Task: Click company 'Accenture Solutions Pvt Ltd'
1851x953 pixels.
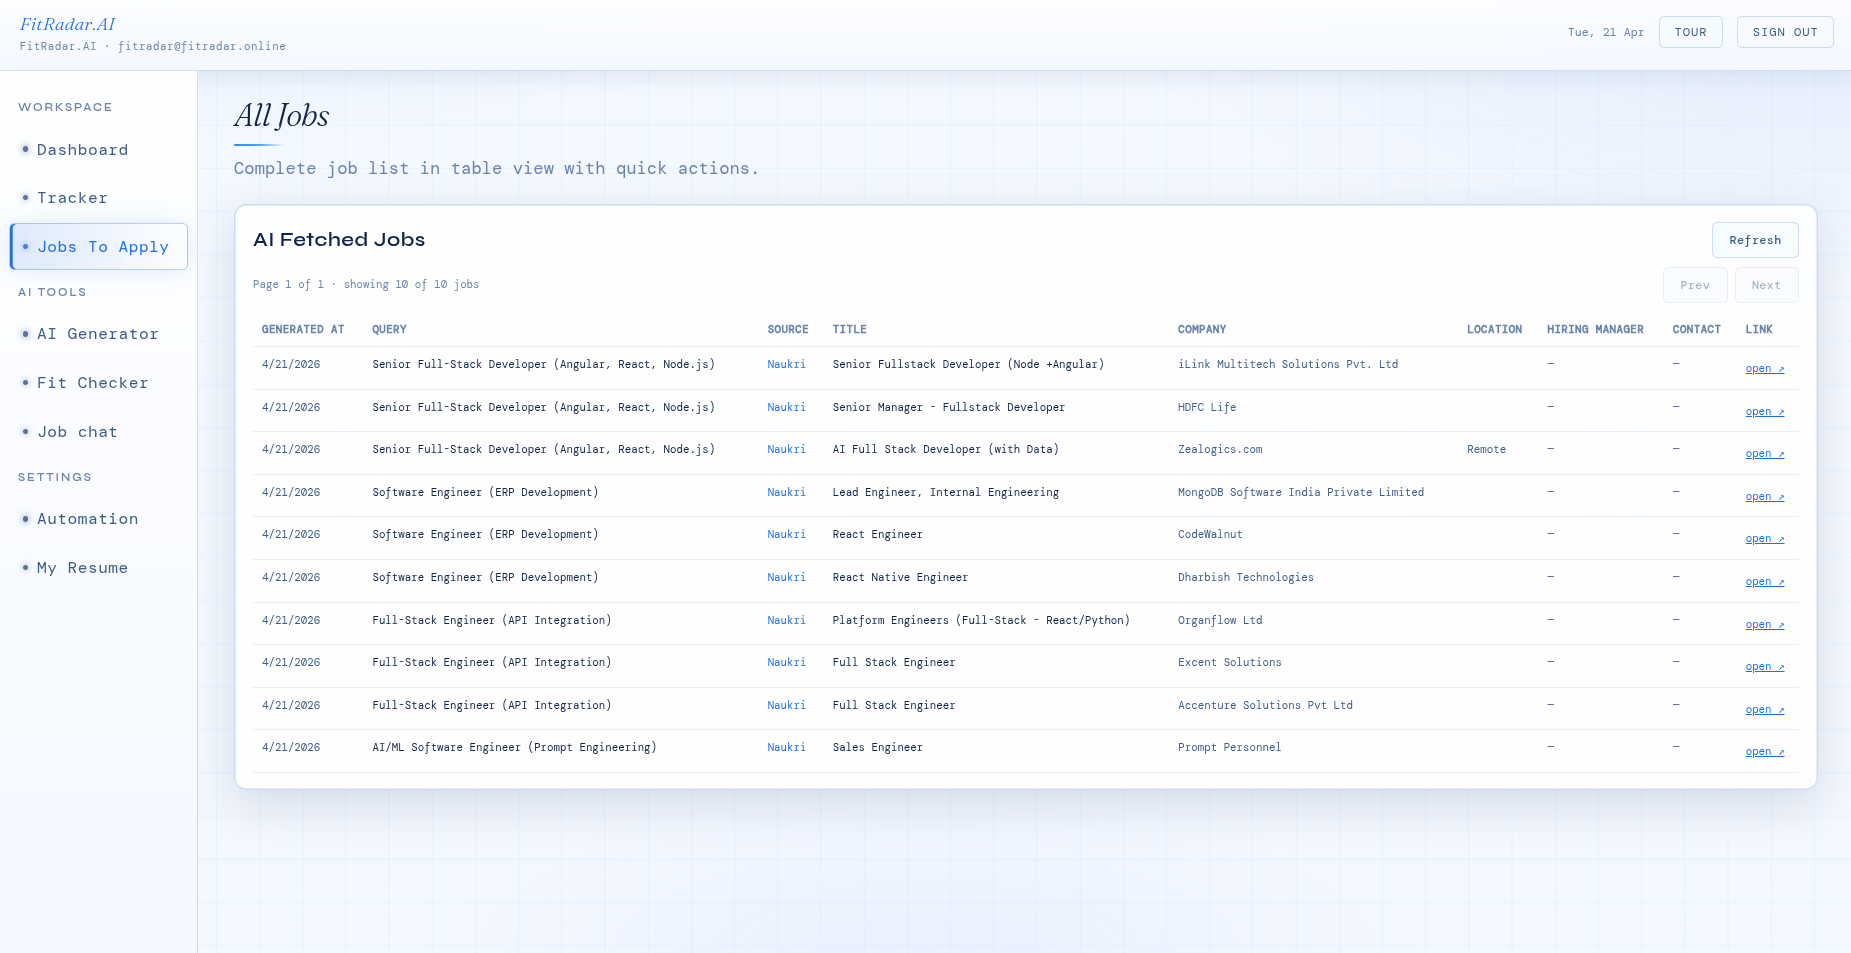Action: click(1265, 705)
